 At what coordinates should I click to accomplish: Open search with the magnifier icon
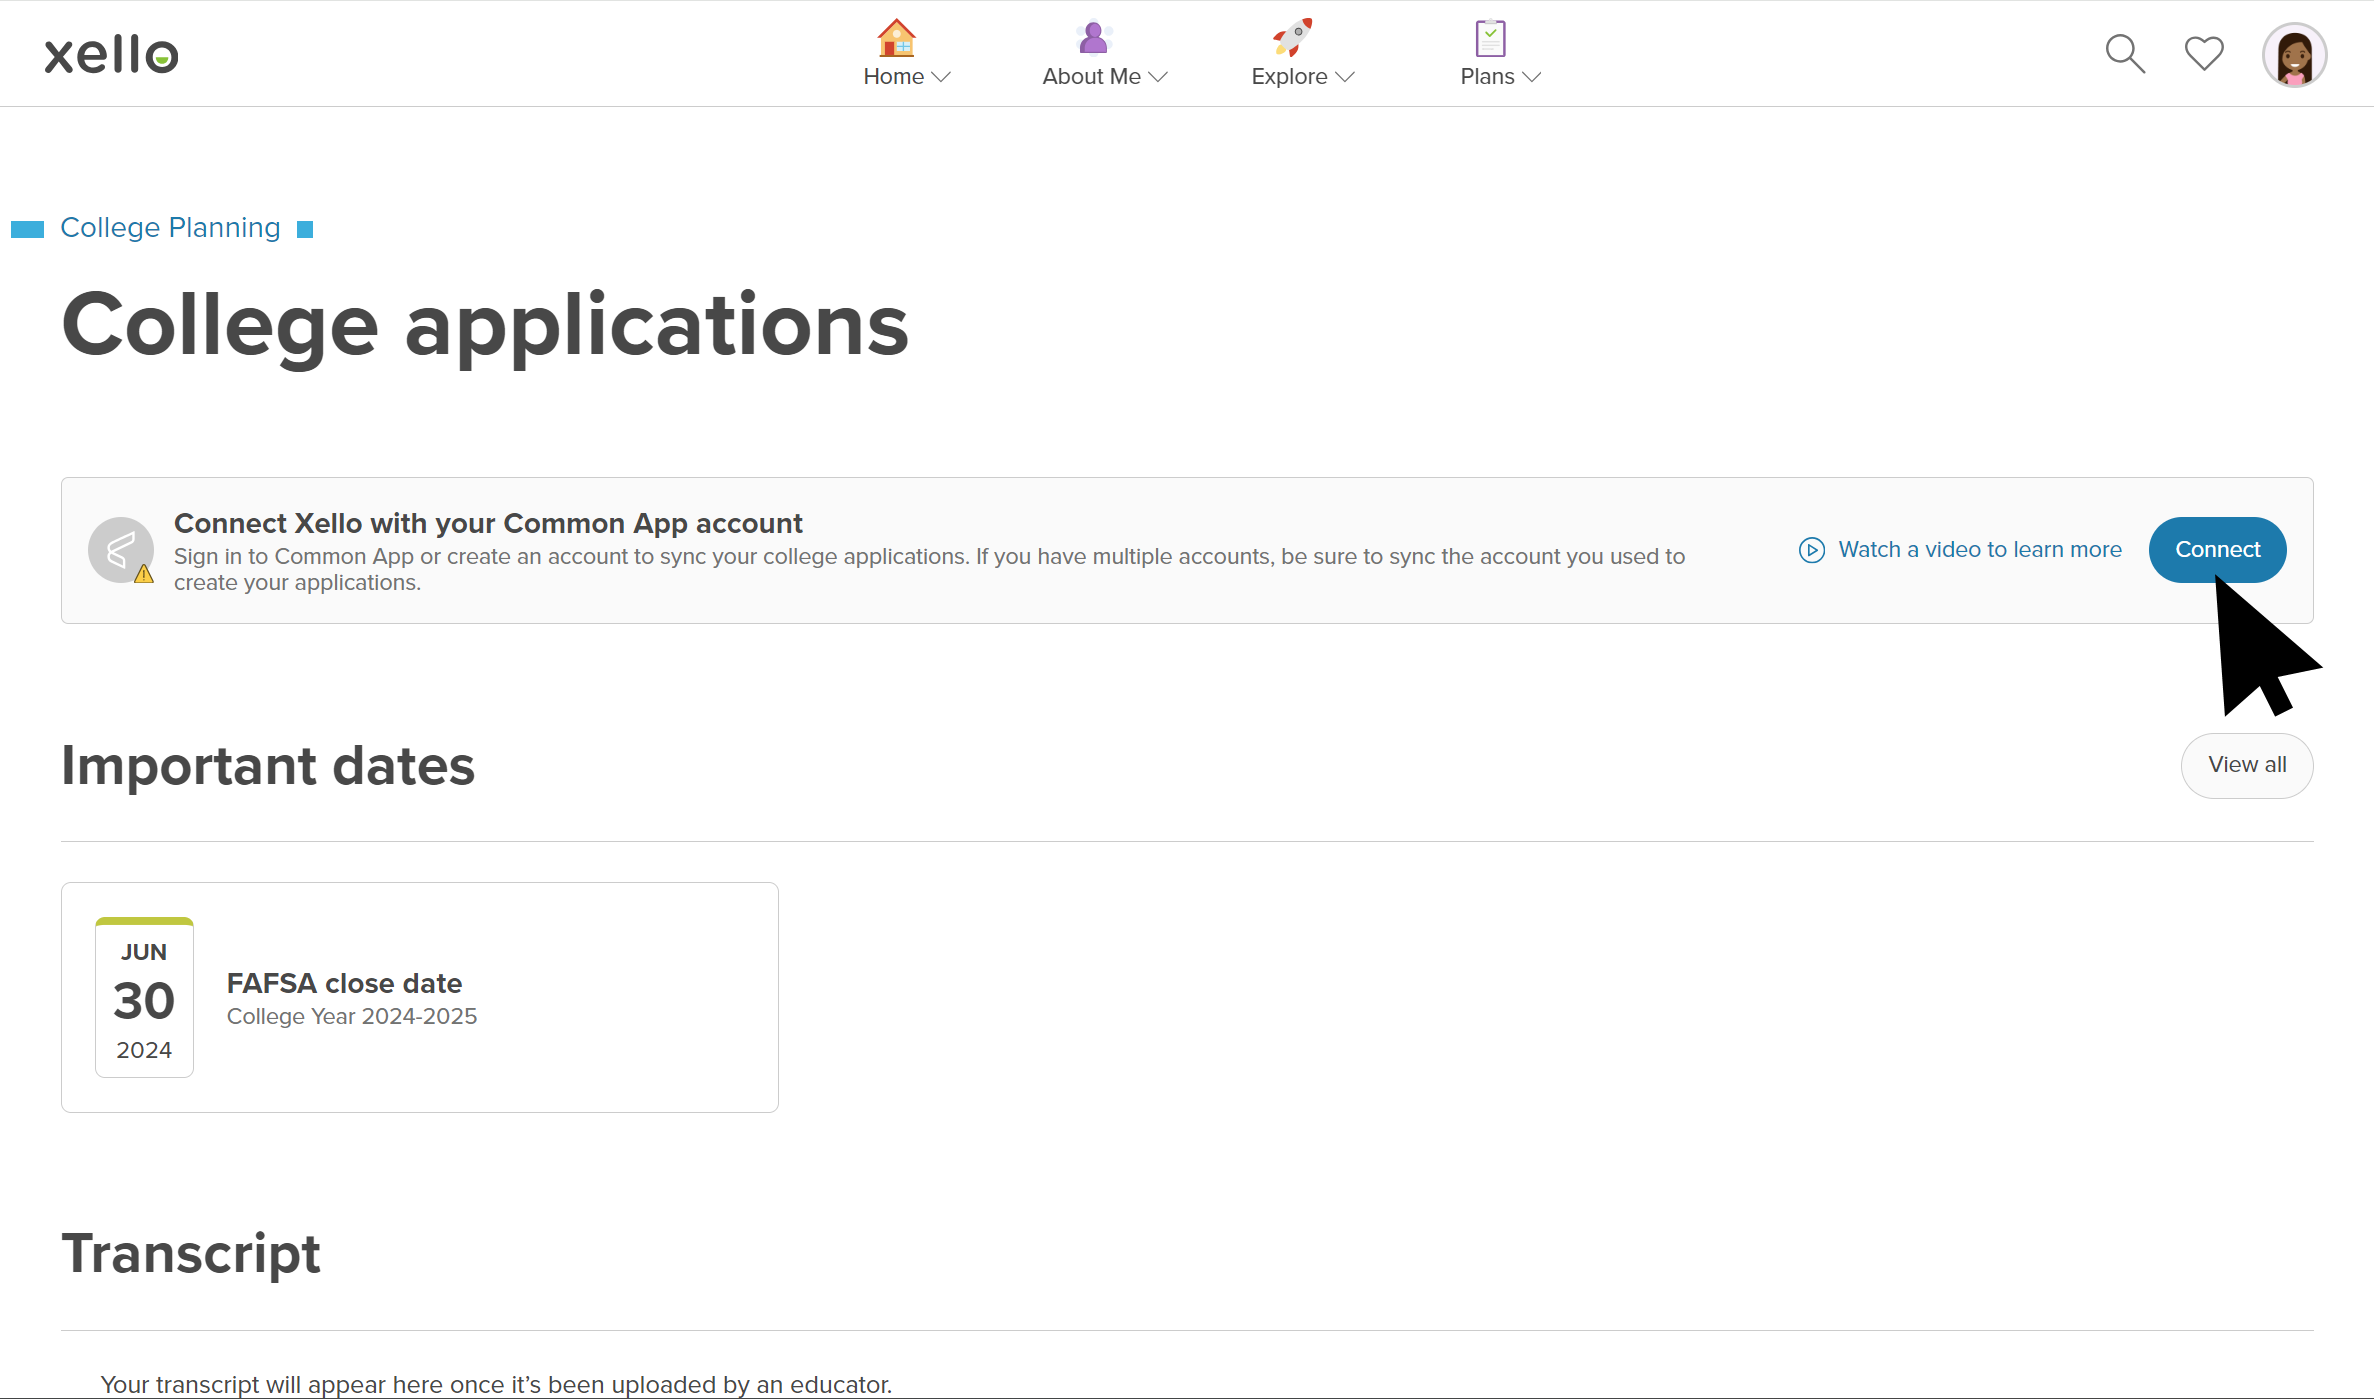2125,54
